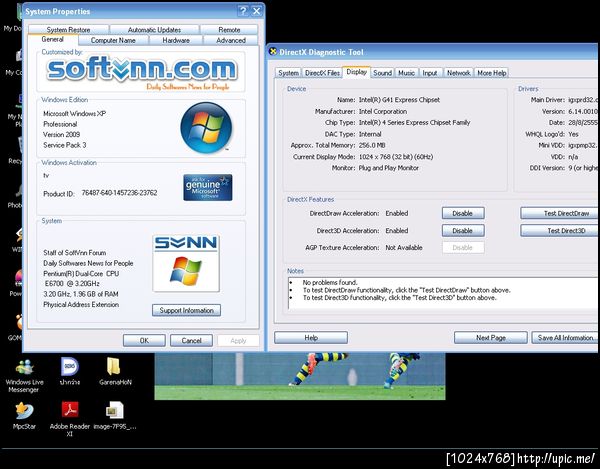Image resolution: width=600 pixels, height=469 pixels.
Task: Open the Sound tab
Action: (x=382, y=73)
